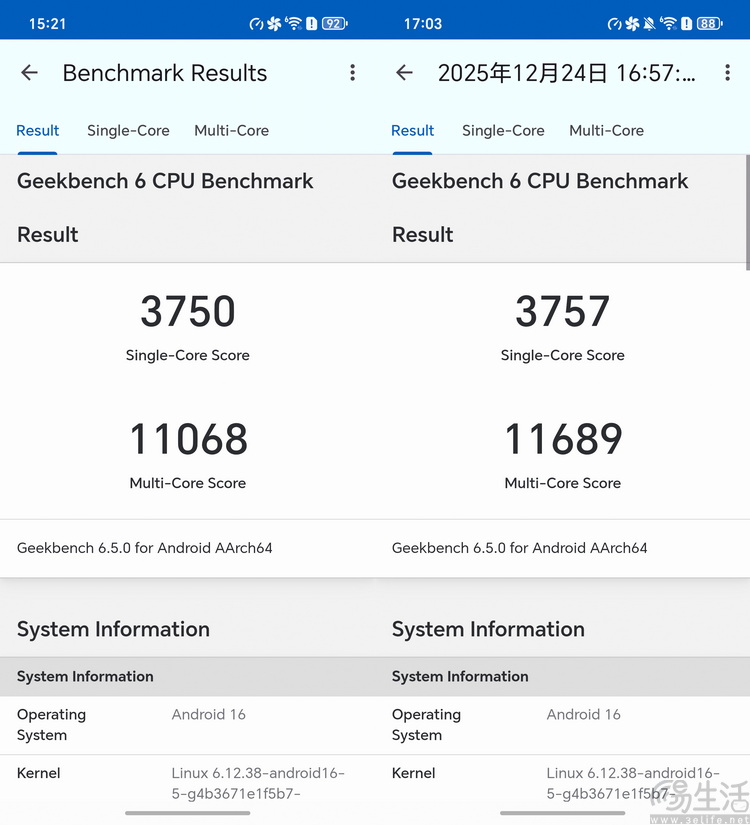750x825 pixels.
Task: Tap speedometer icon in the 17:03 status bar
Action: [614, 23]
